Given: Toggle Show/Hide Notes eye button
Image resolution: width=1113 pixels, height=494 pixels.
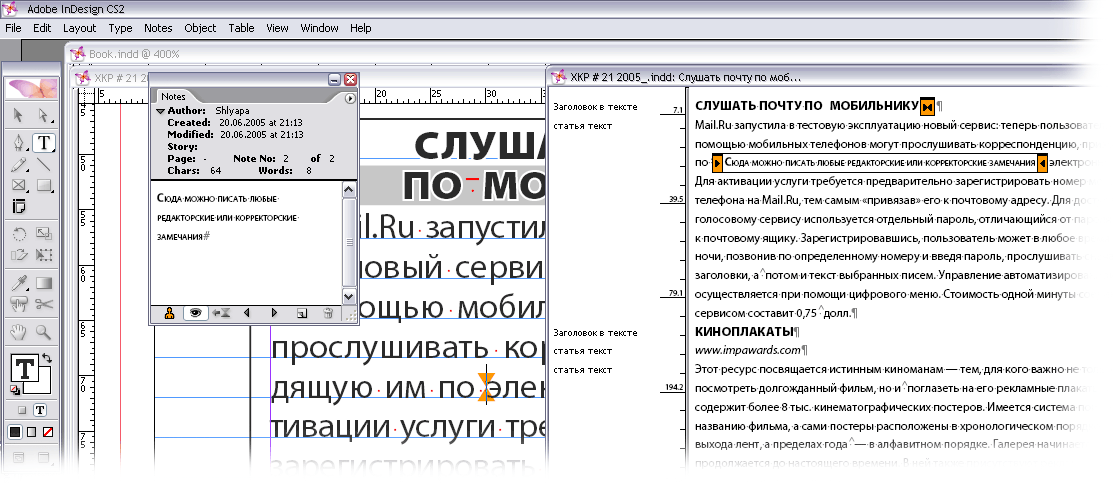Looking at the screenshot, I should click(x=195, y=313).
